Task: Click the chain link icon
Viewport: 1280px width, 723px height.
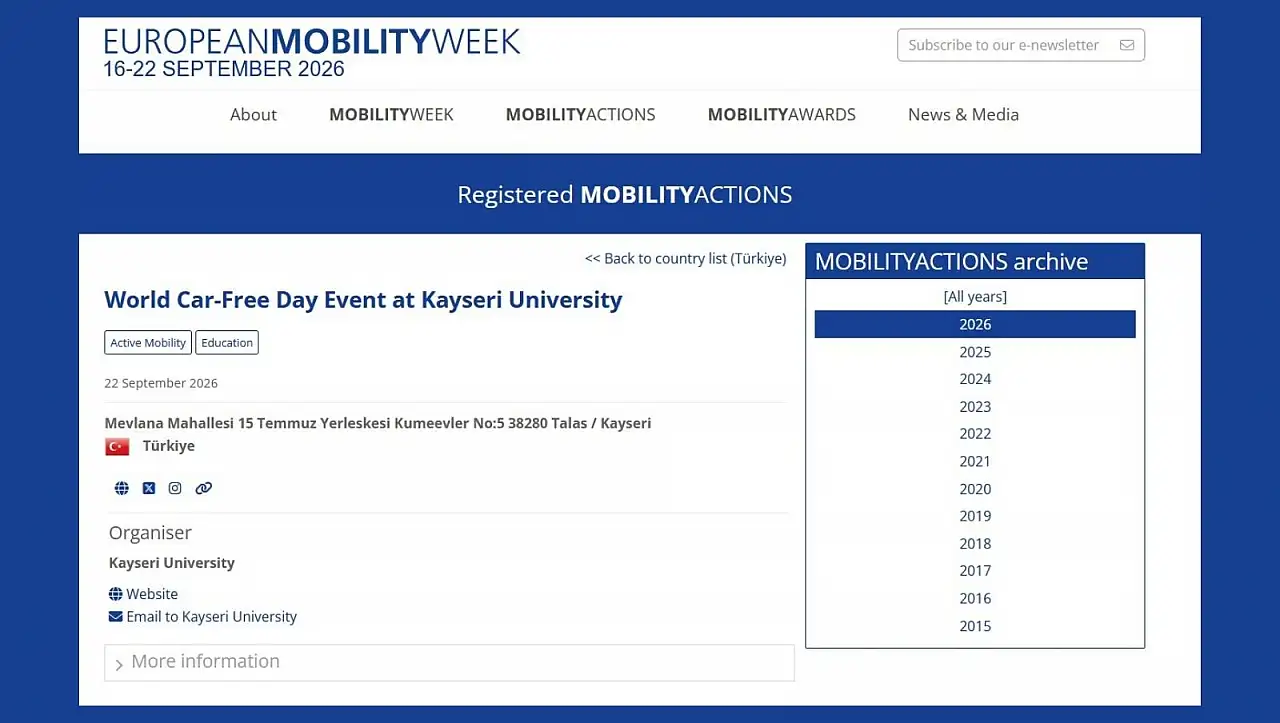Action: pos(204,488)
